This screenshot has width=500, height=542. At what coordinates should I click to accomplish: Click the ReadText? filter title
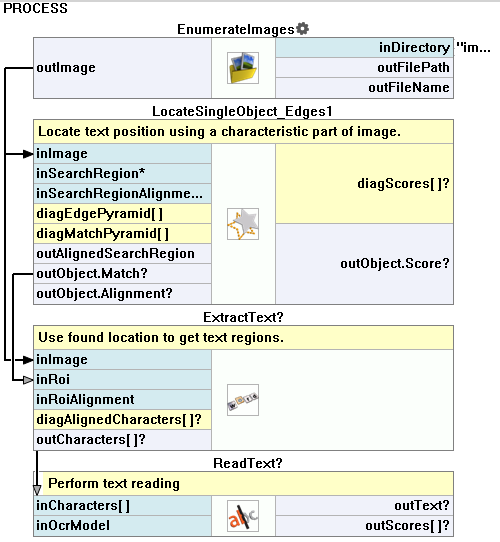(x=248, y=463)
